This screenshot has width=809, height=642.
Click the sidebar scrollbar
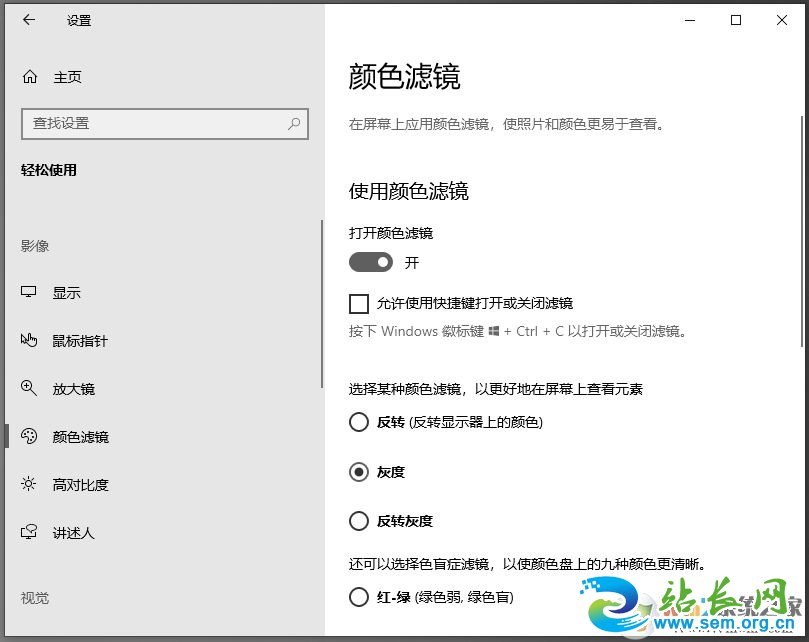click(320, 300)
